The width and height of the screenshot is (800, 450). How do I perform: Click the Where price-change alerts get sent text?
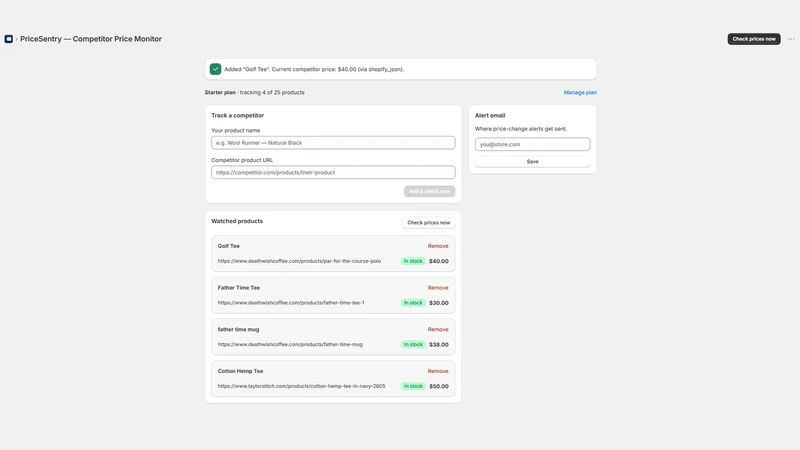[521, 129]
